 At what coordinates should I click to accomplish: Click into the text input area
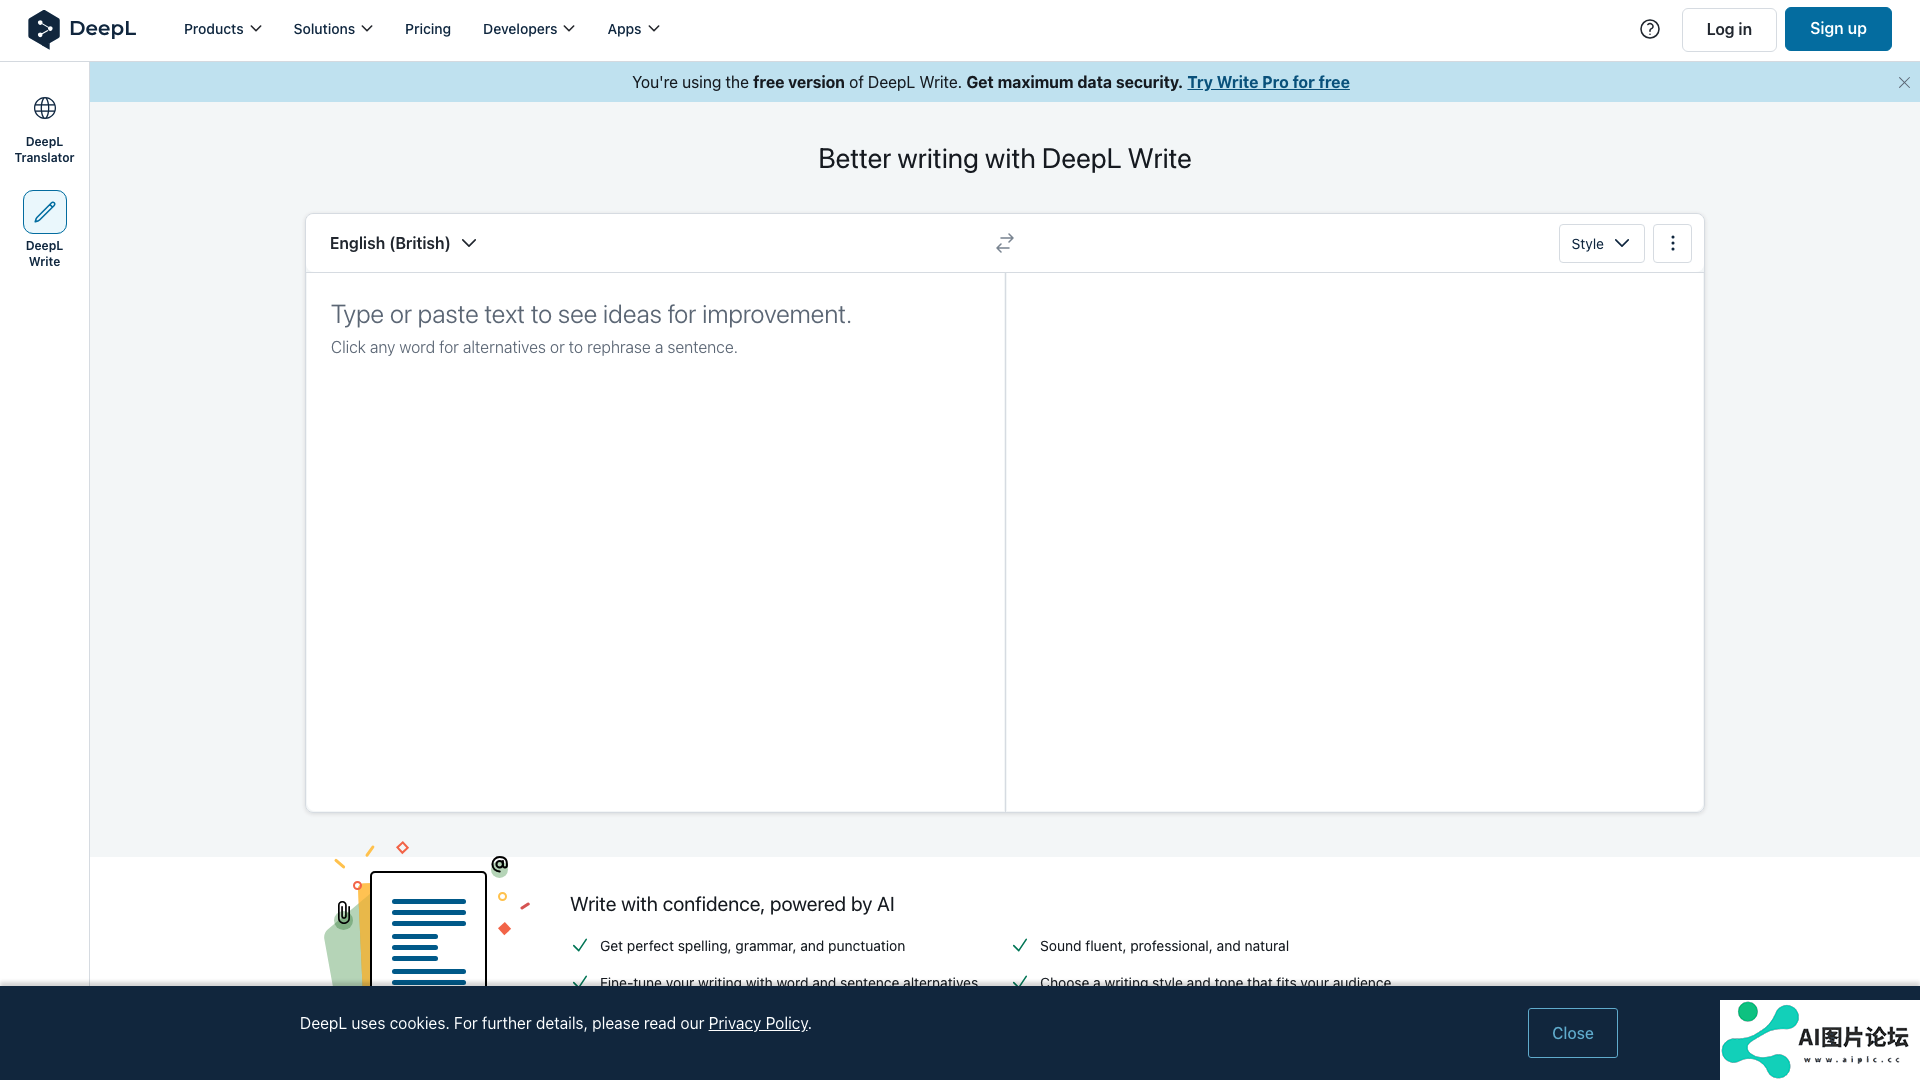coord(655,542)
